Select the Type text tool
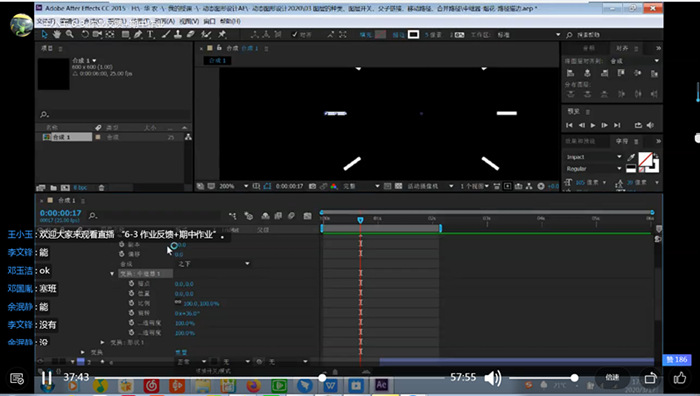 point(150,34)
